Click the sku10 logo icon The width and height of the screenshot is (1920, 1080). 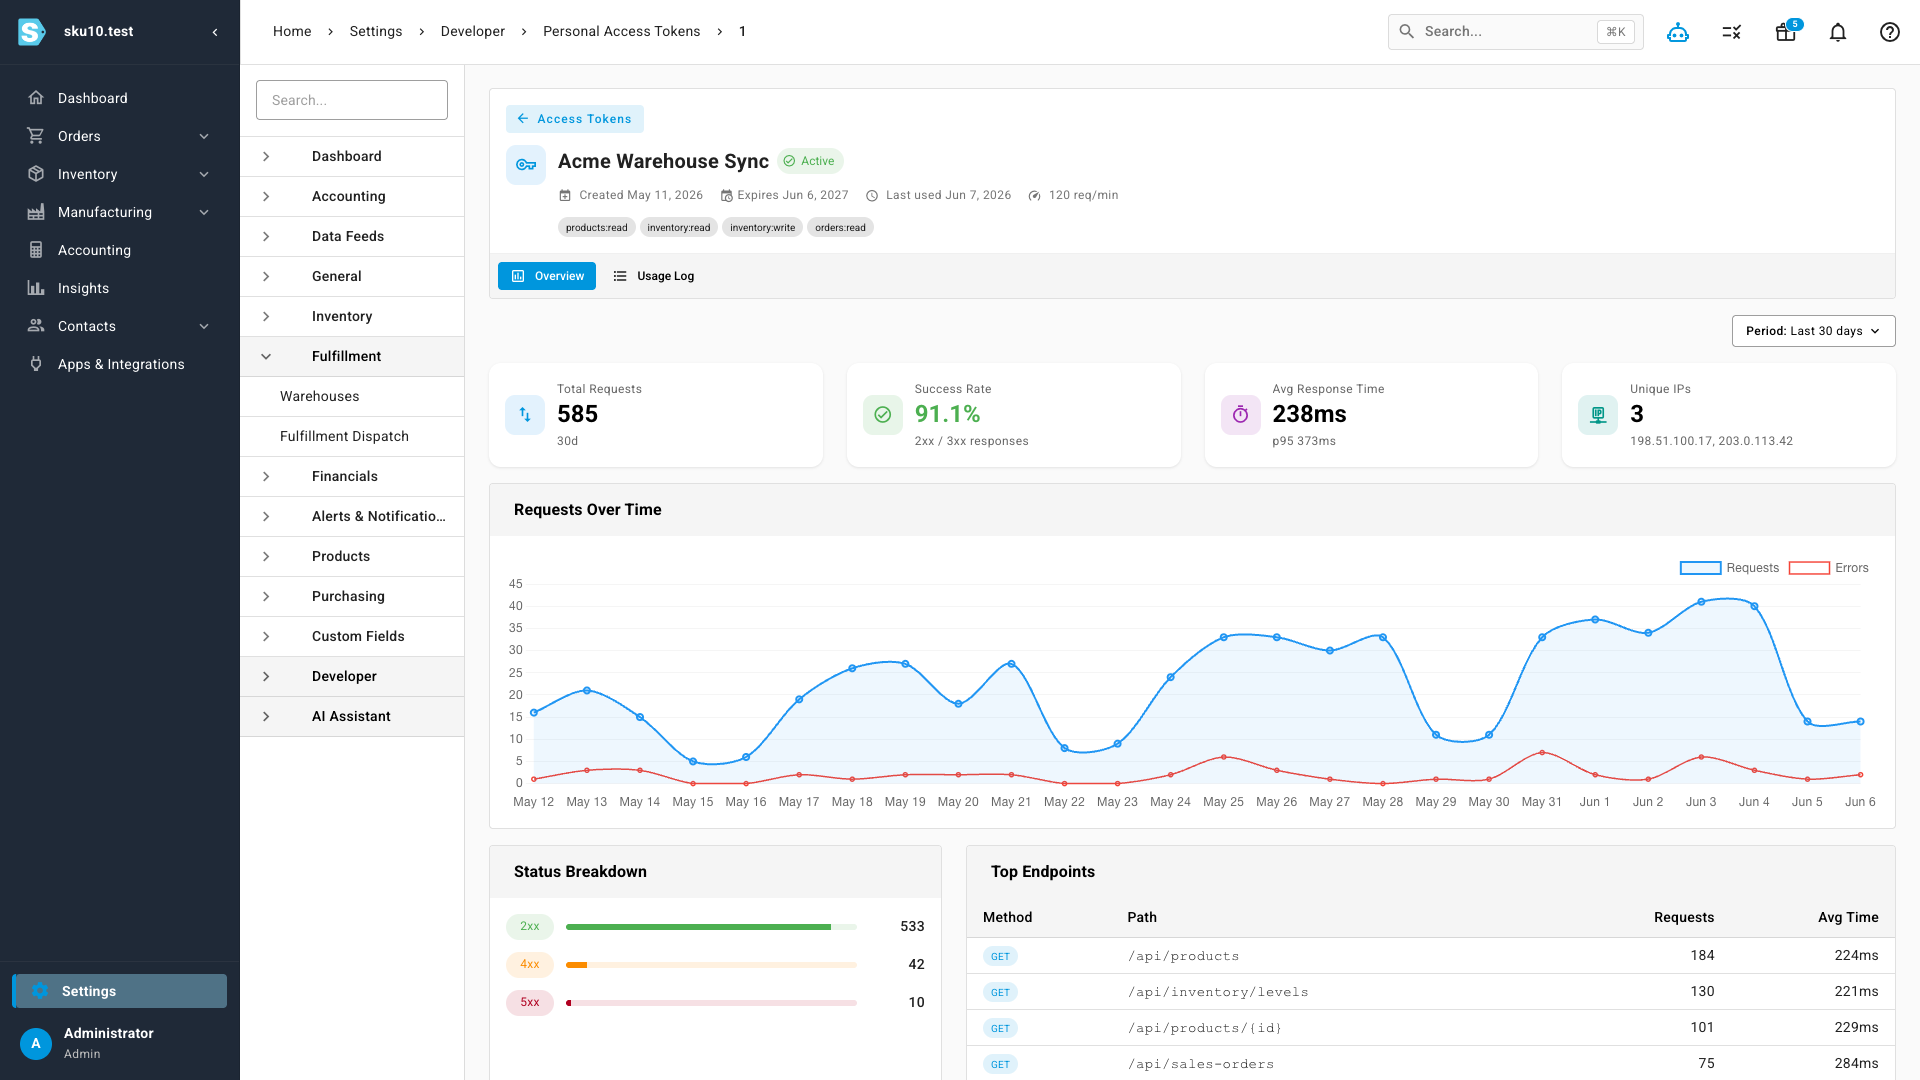[x=32, y=32]
